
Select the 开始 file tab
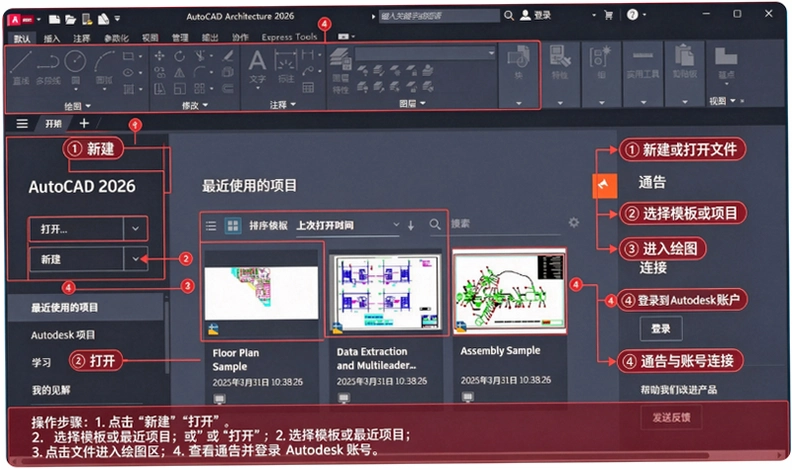(x=53, y=124)
